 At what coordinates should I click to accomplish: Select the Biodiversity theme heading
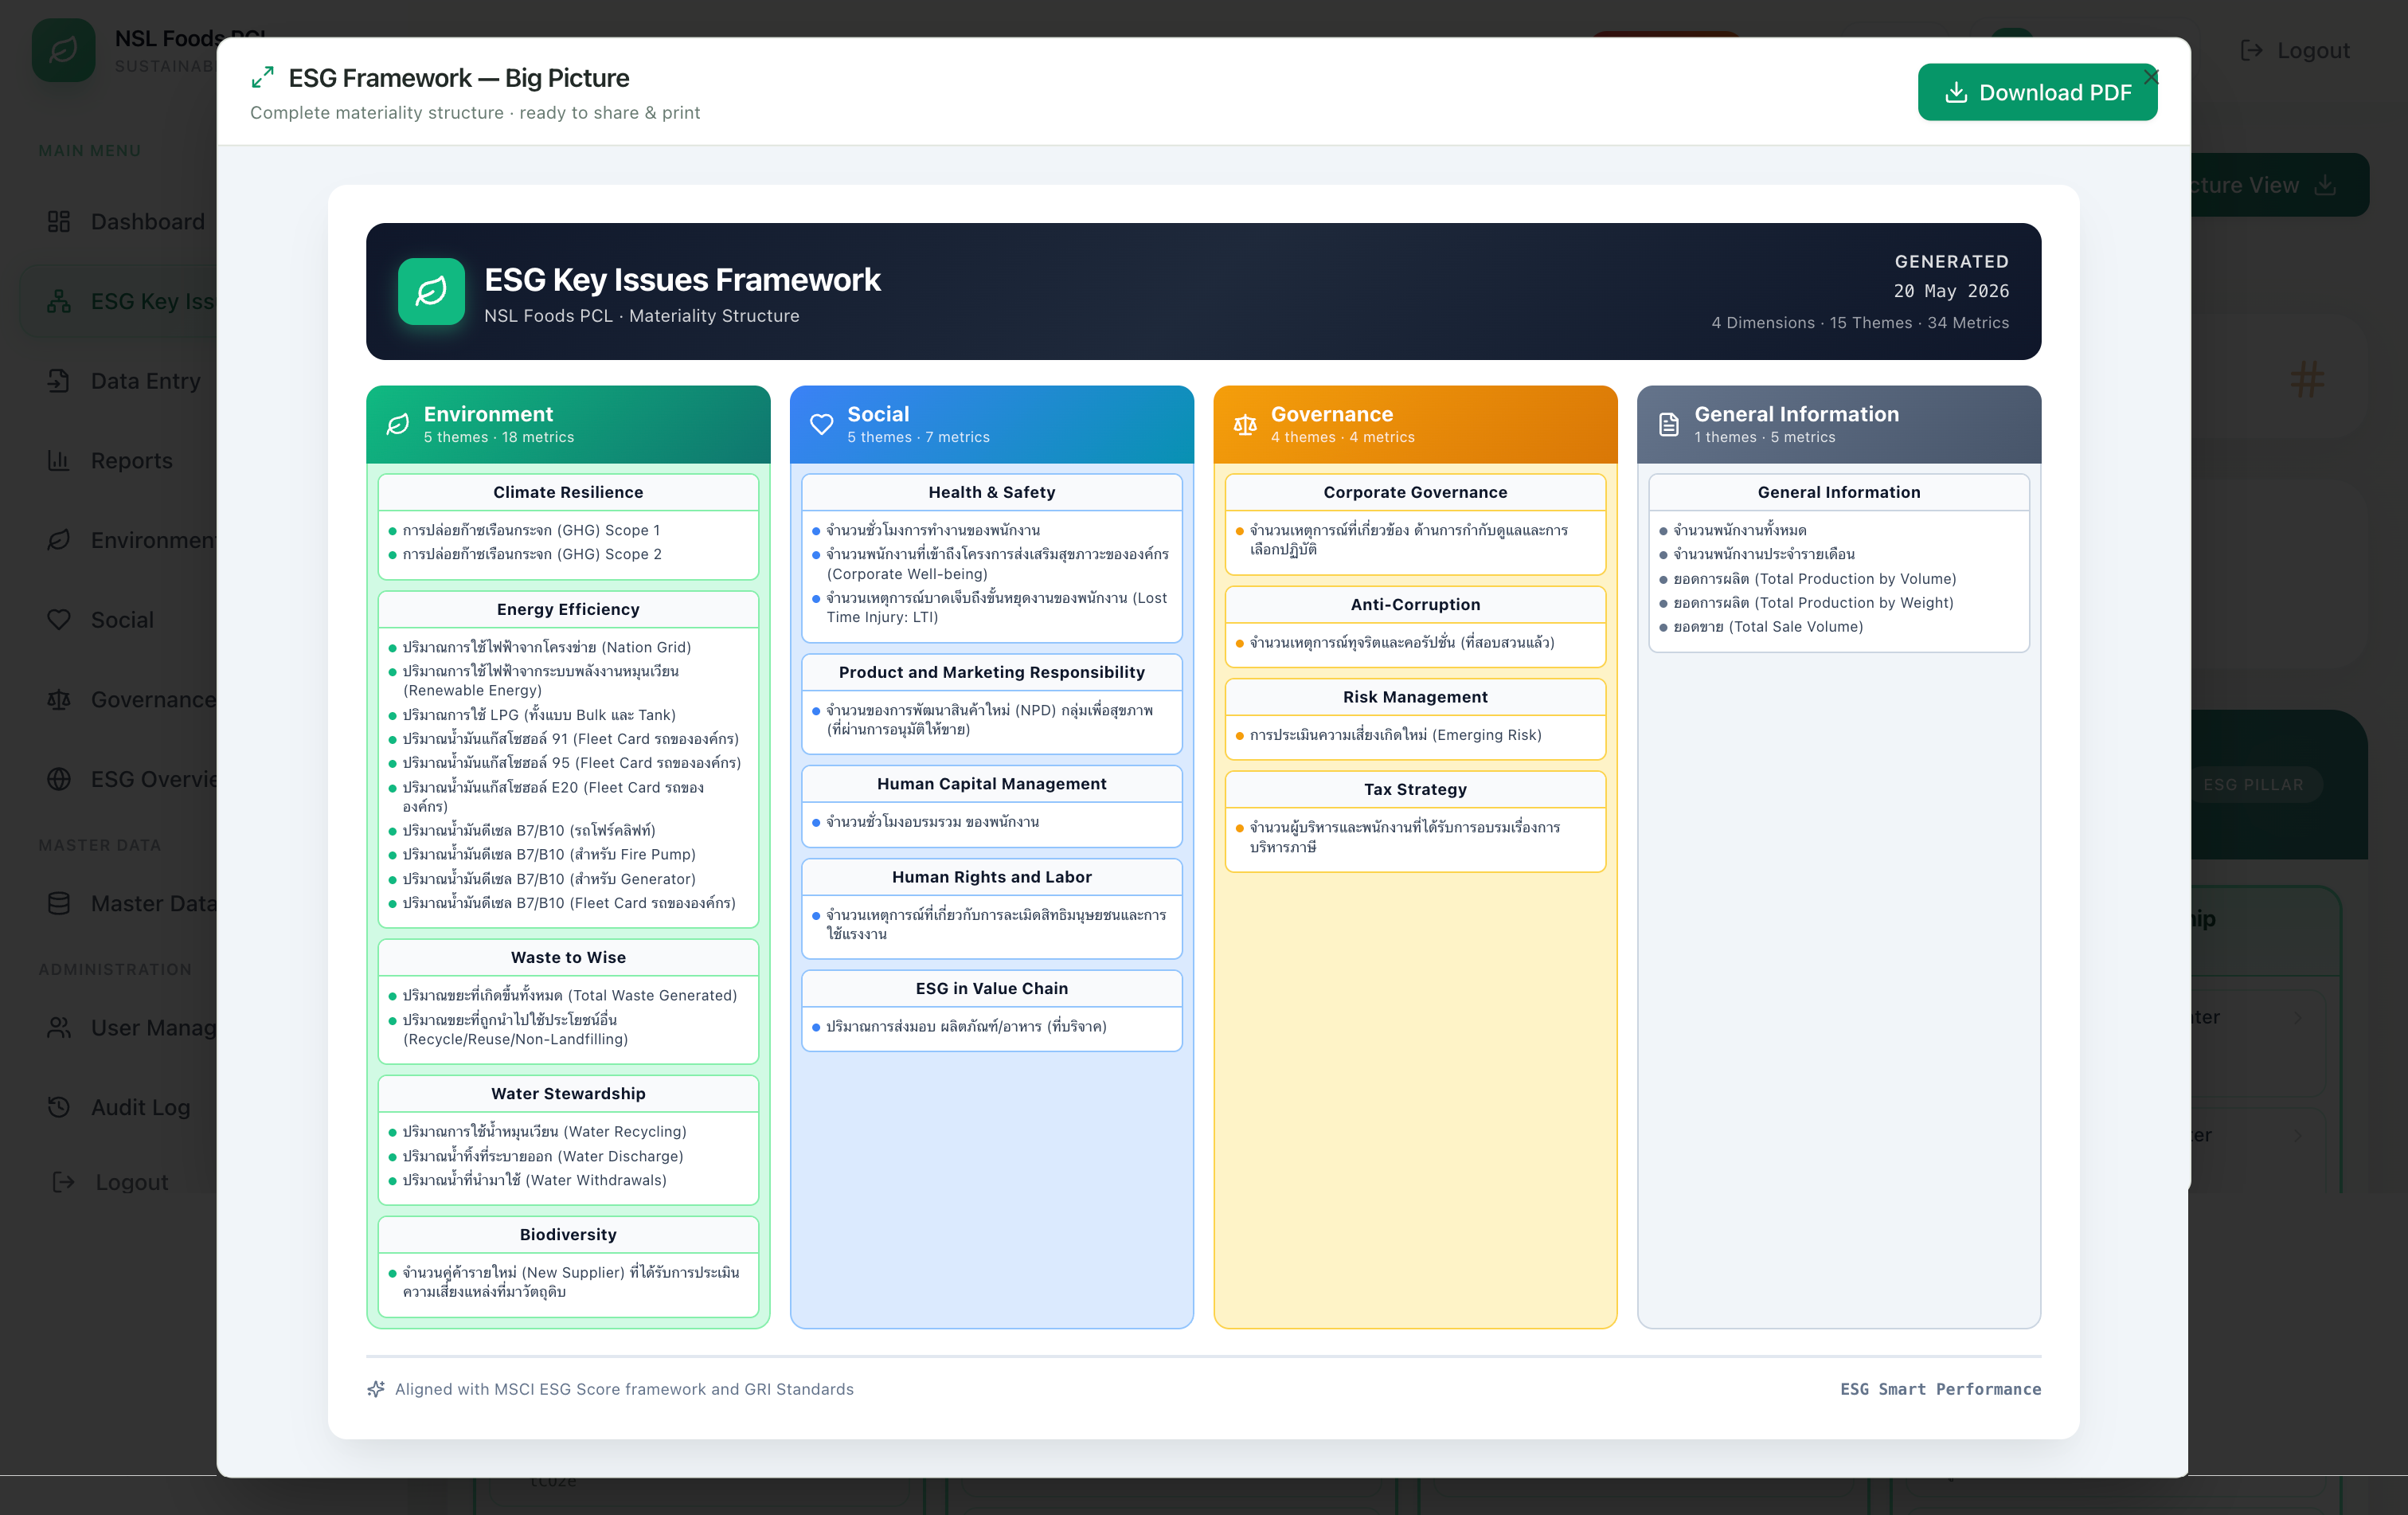pyautogui.click(x=568, y=1234)
